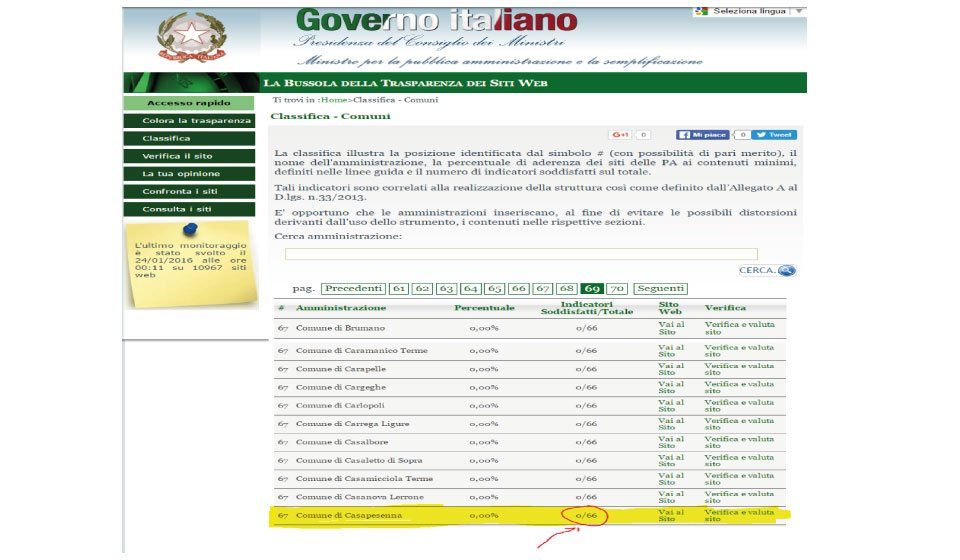Click Vai al Sito for Comune di Carlopoli

(x=671, y=406)
